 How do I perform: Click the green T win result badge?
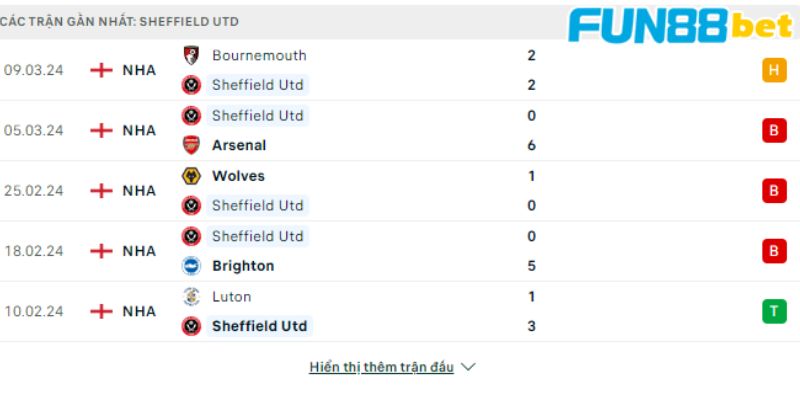coord(774,311)
